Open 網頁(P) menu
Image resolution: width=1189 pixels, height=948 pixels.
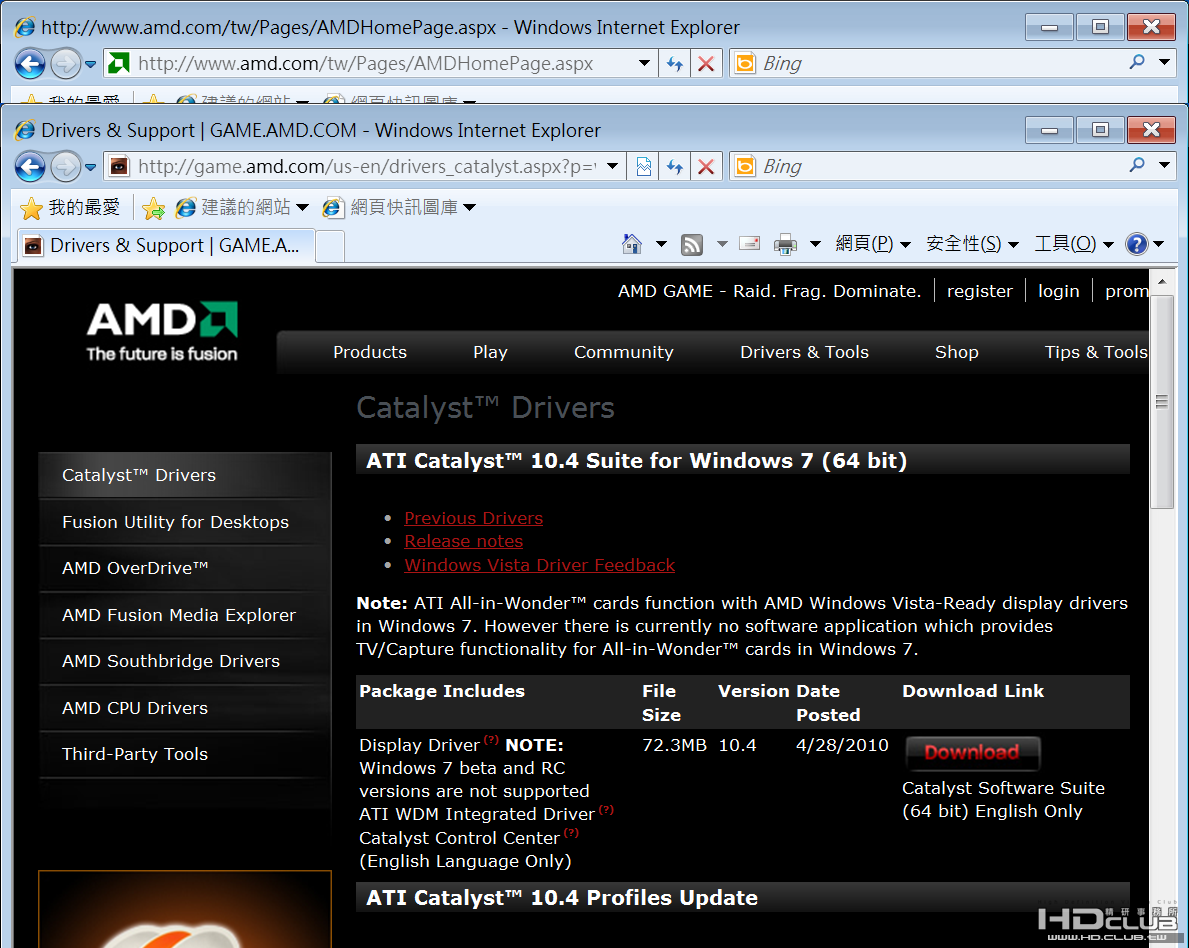[x=872, y=244]
